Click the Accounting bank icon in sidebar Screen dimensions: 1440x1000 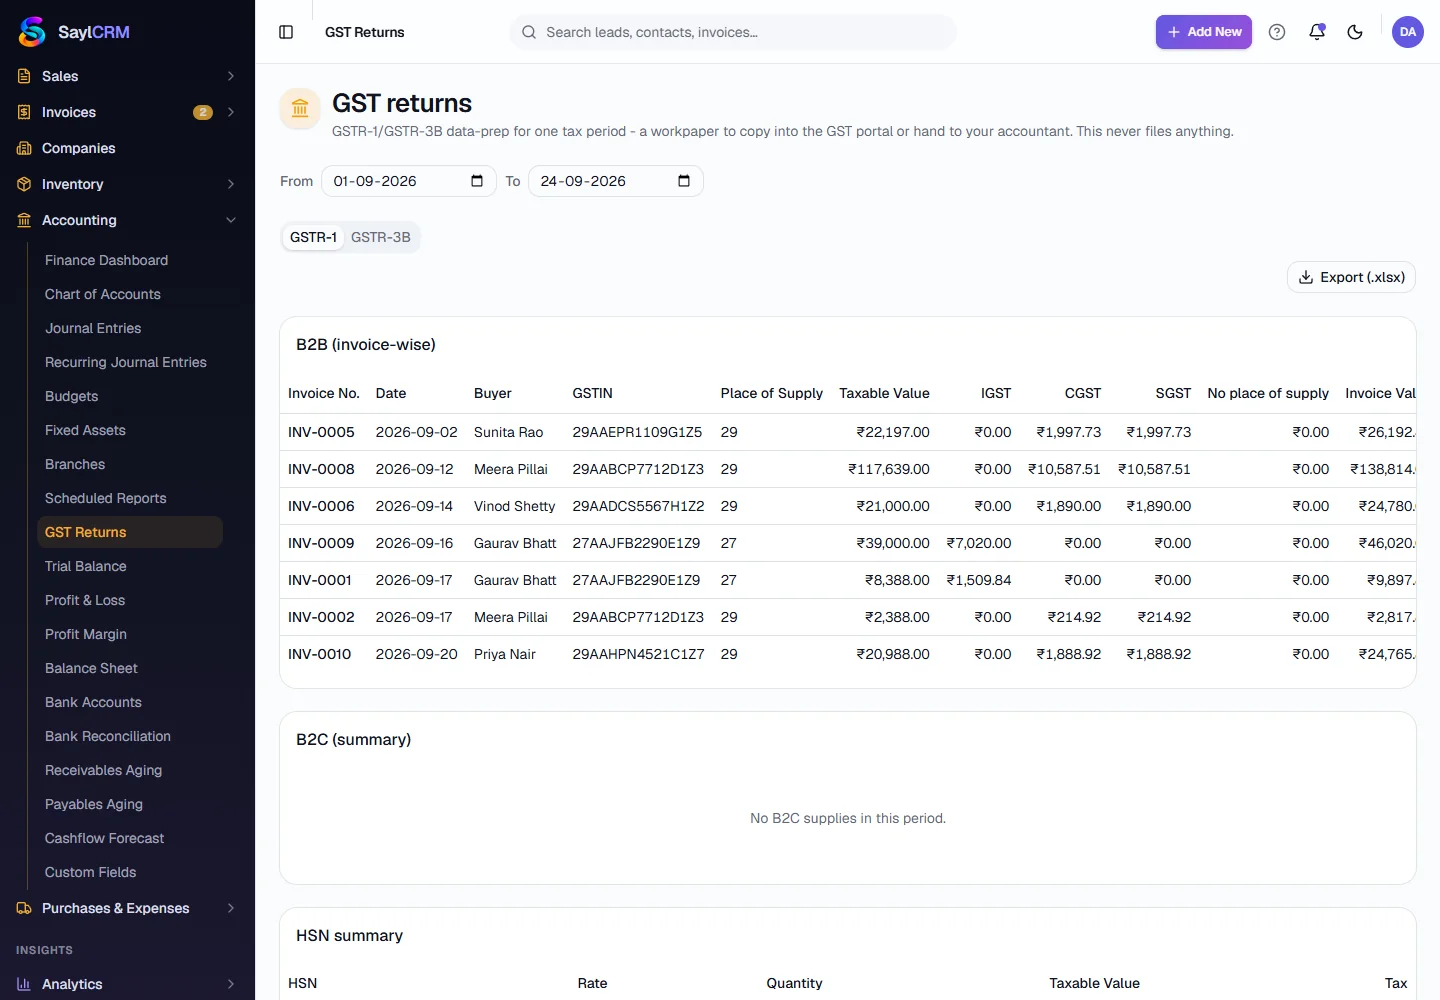coord(24,220)
